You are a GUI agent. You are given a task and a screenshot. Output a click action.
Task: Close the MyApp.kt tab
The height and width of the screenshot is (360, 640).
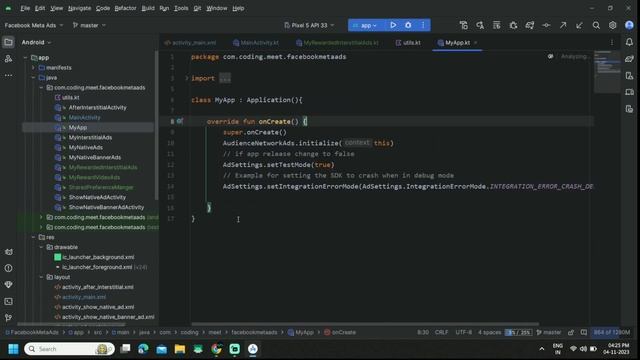pyautogui.click(x=476, y=42)
